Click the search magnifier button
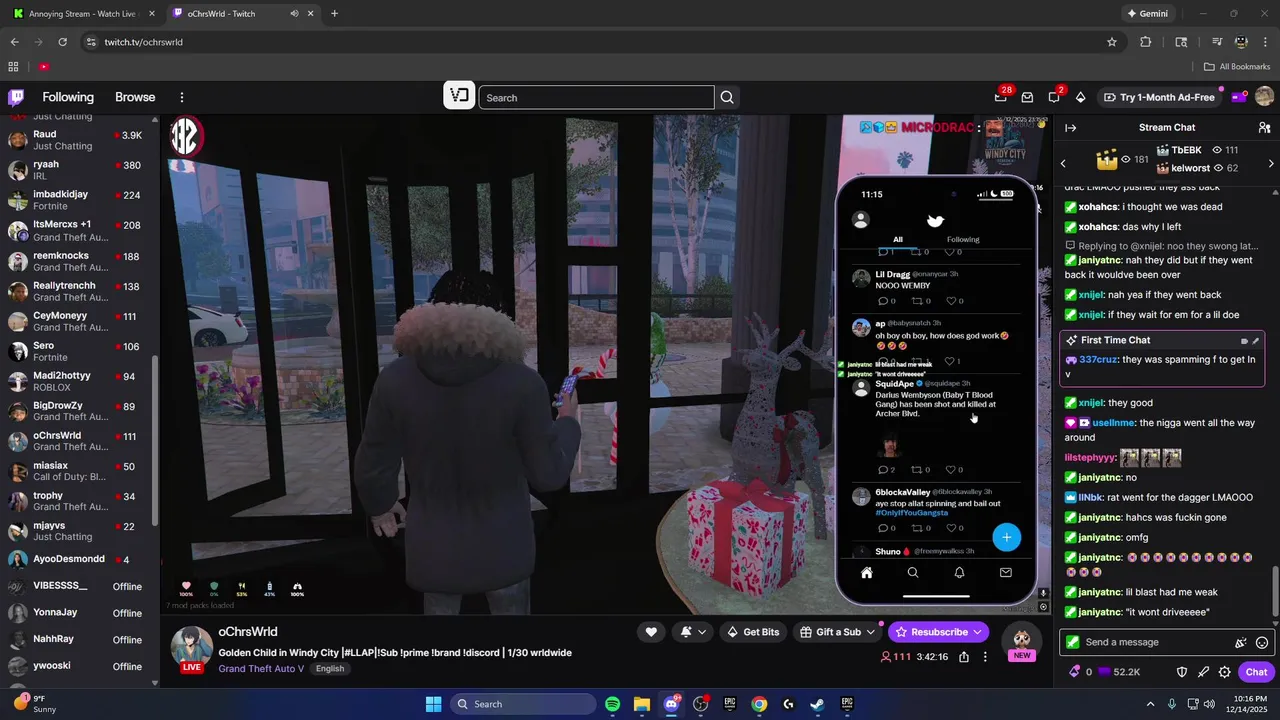 pos(727,97)
